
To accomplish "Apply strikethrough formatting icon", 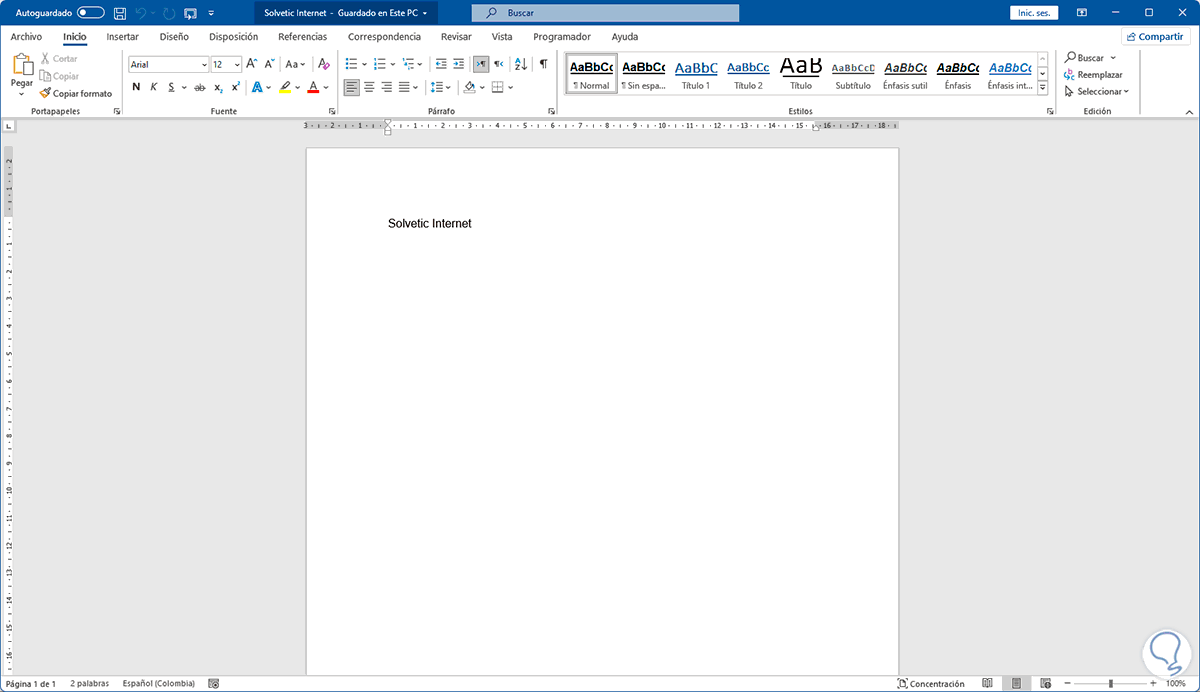I will [x=198, y=87].
